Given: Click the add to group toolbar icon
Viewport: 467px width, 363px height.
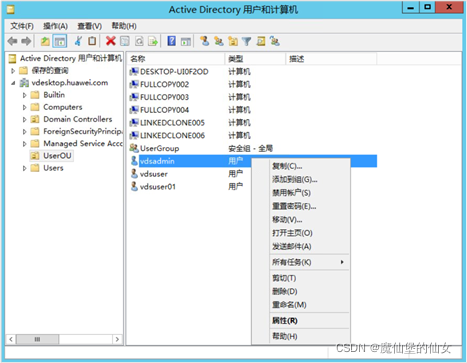Looking at the screenshot, I should click(275, 41).
